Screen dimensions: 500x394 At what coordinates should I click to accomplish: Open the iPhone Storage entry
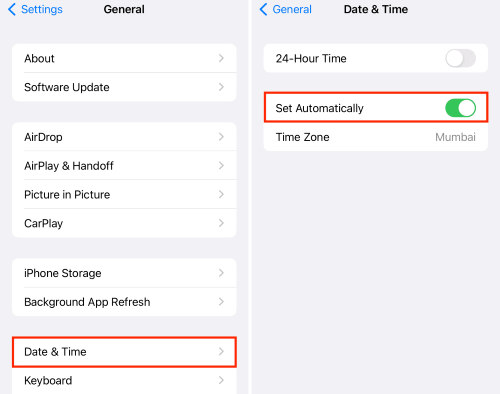pyautogui.click(x=124, y=273)
